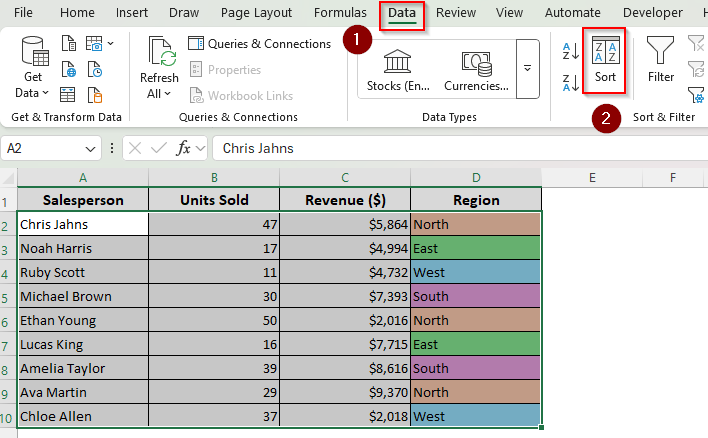Click the Existing Connections icon

(94, 95)
